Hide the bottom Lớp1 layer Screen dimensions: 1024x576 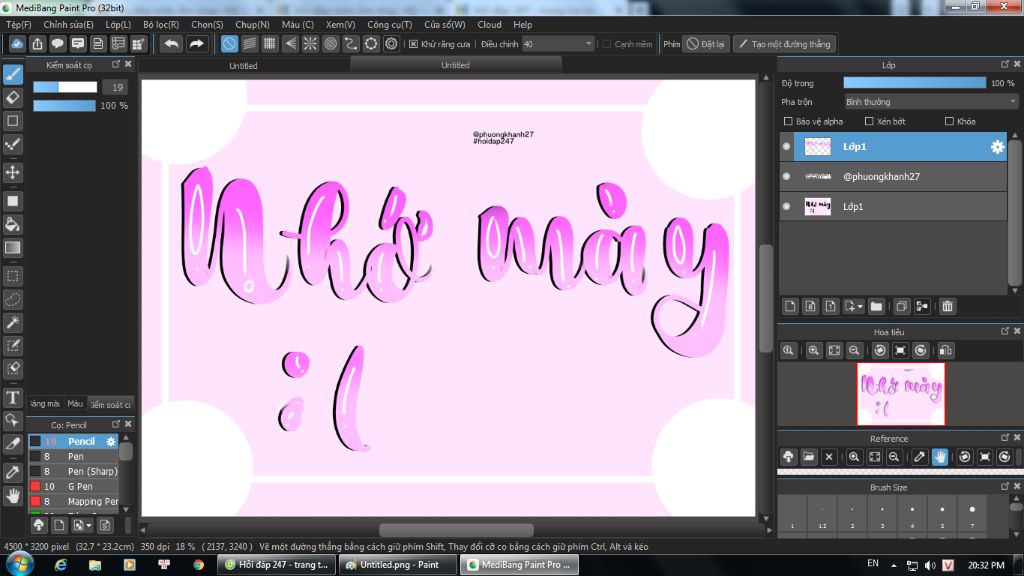[786, 206]
